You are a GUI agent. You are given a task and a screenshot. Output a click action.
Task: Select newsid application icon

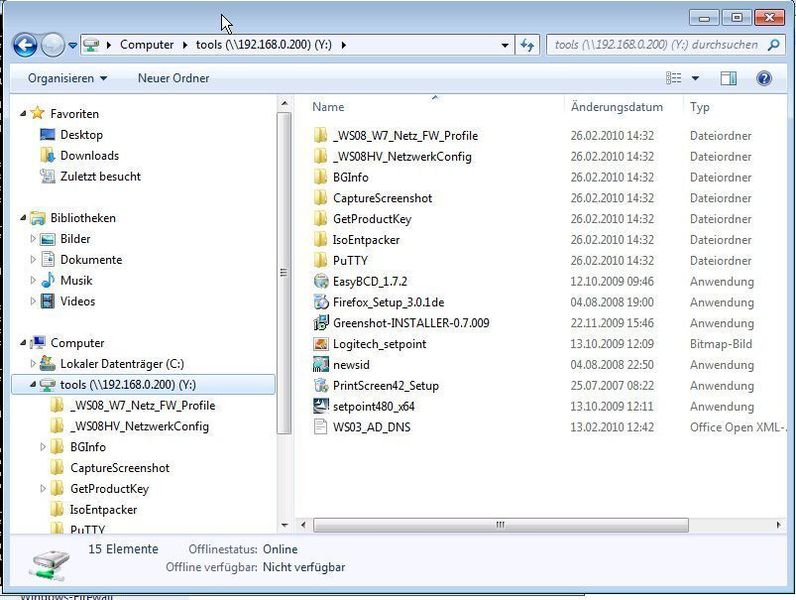(321, 364)
